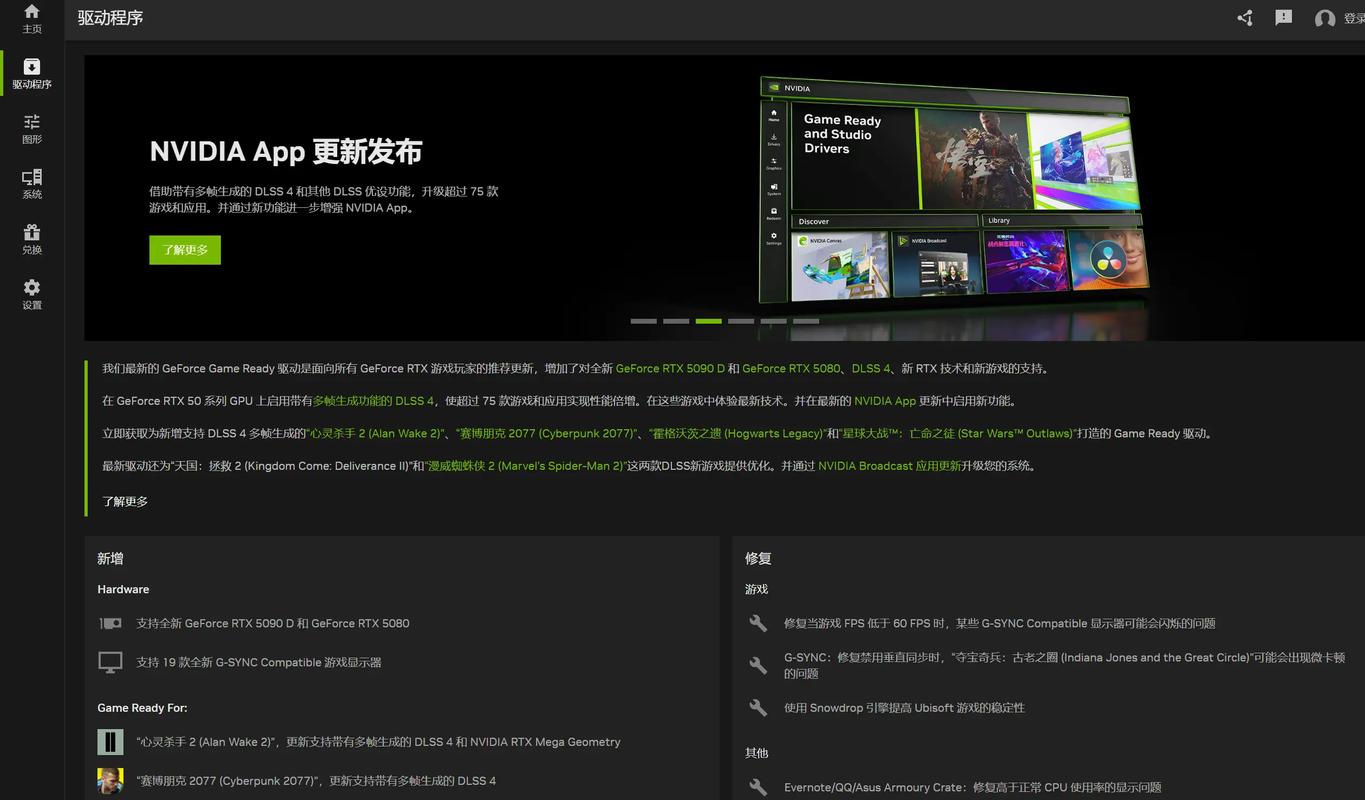1365x800 pixels.
Task: Open the Settings (设置) gear icon
Action: [x=32, y=294]
